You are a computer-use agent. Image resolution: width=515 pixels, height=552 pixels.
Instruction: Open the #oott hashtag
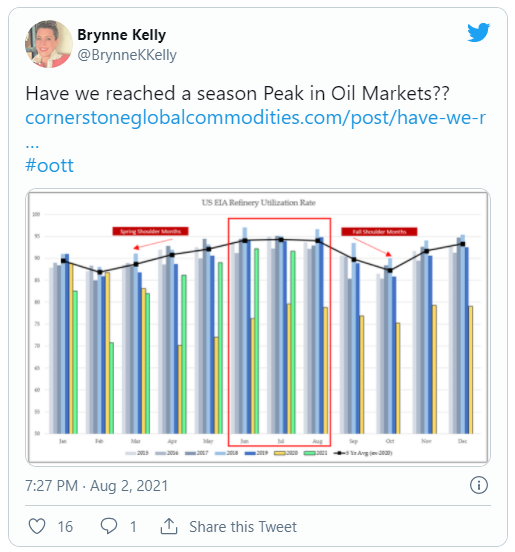[x=50, y=165]
